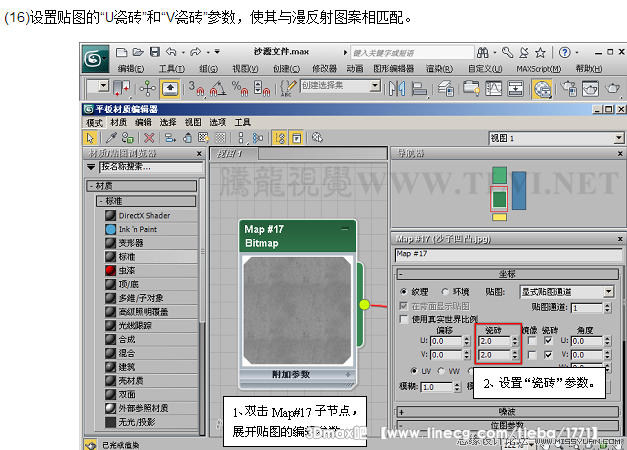
Task: Select the VW radio button
Action: 441,371
